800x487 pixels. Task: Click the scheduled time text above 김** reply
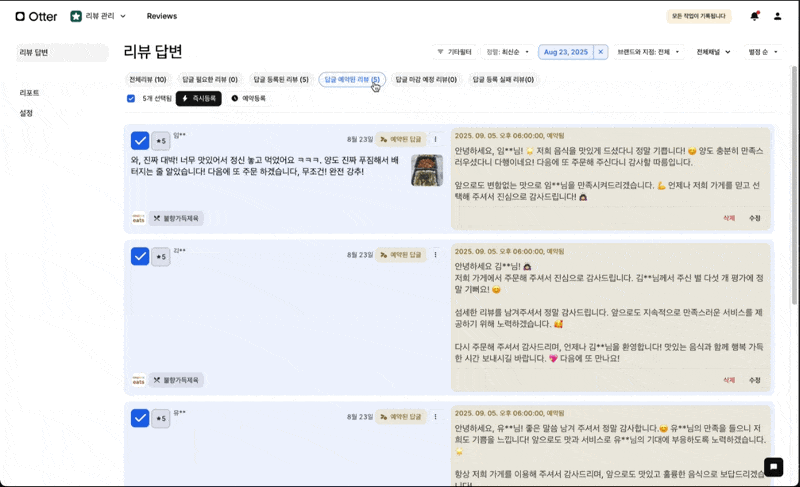click(x=509, y=251)
